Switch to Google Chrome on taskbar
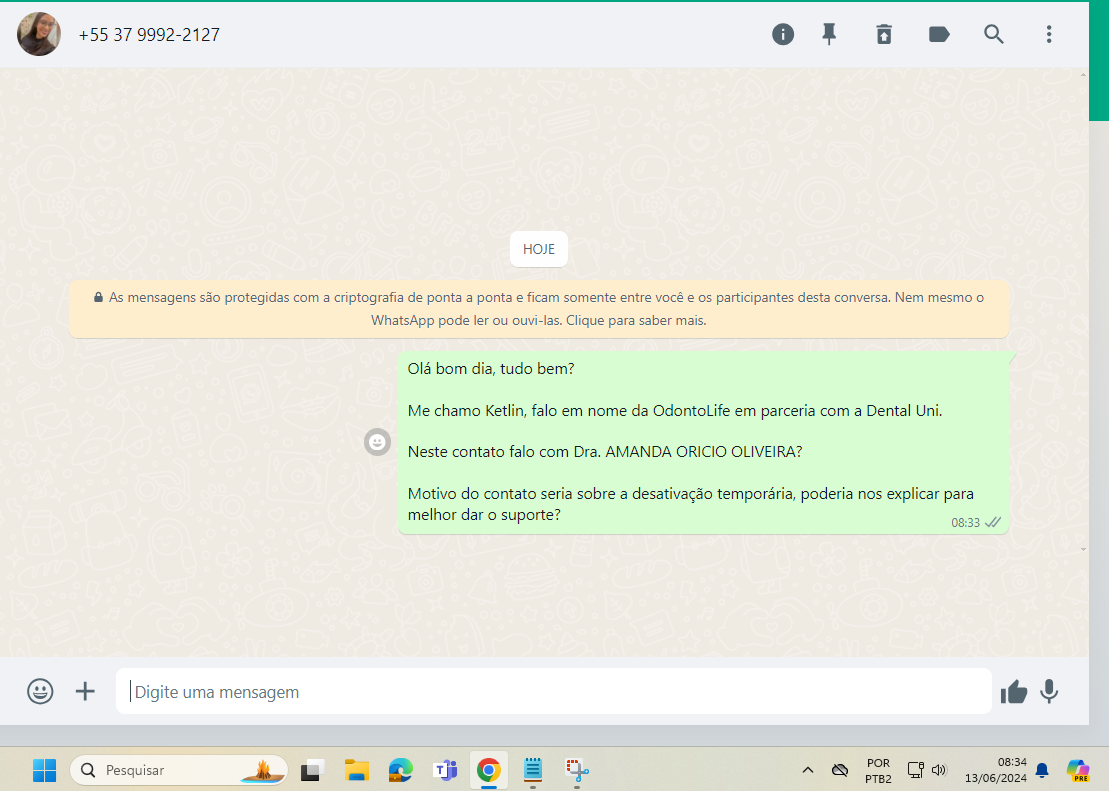 [489, 770]
